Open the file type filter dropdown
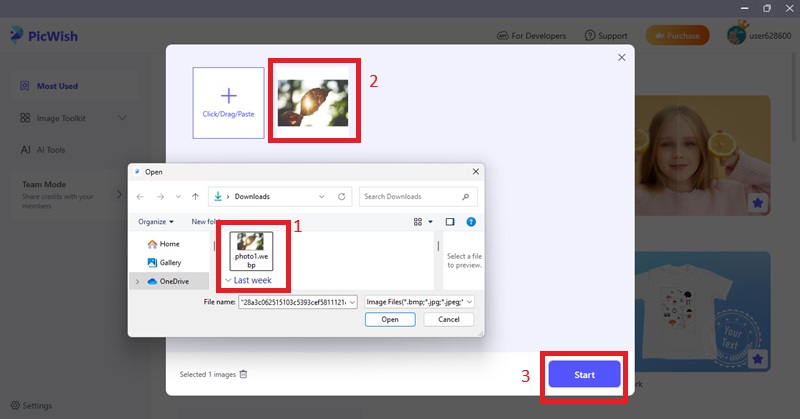The width and height of the screenshot is (800, 419). tap(419, 301)
